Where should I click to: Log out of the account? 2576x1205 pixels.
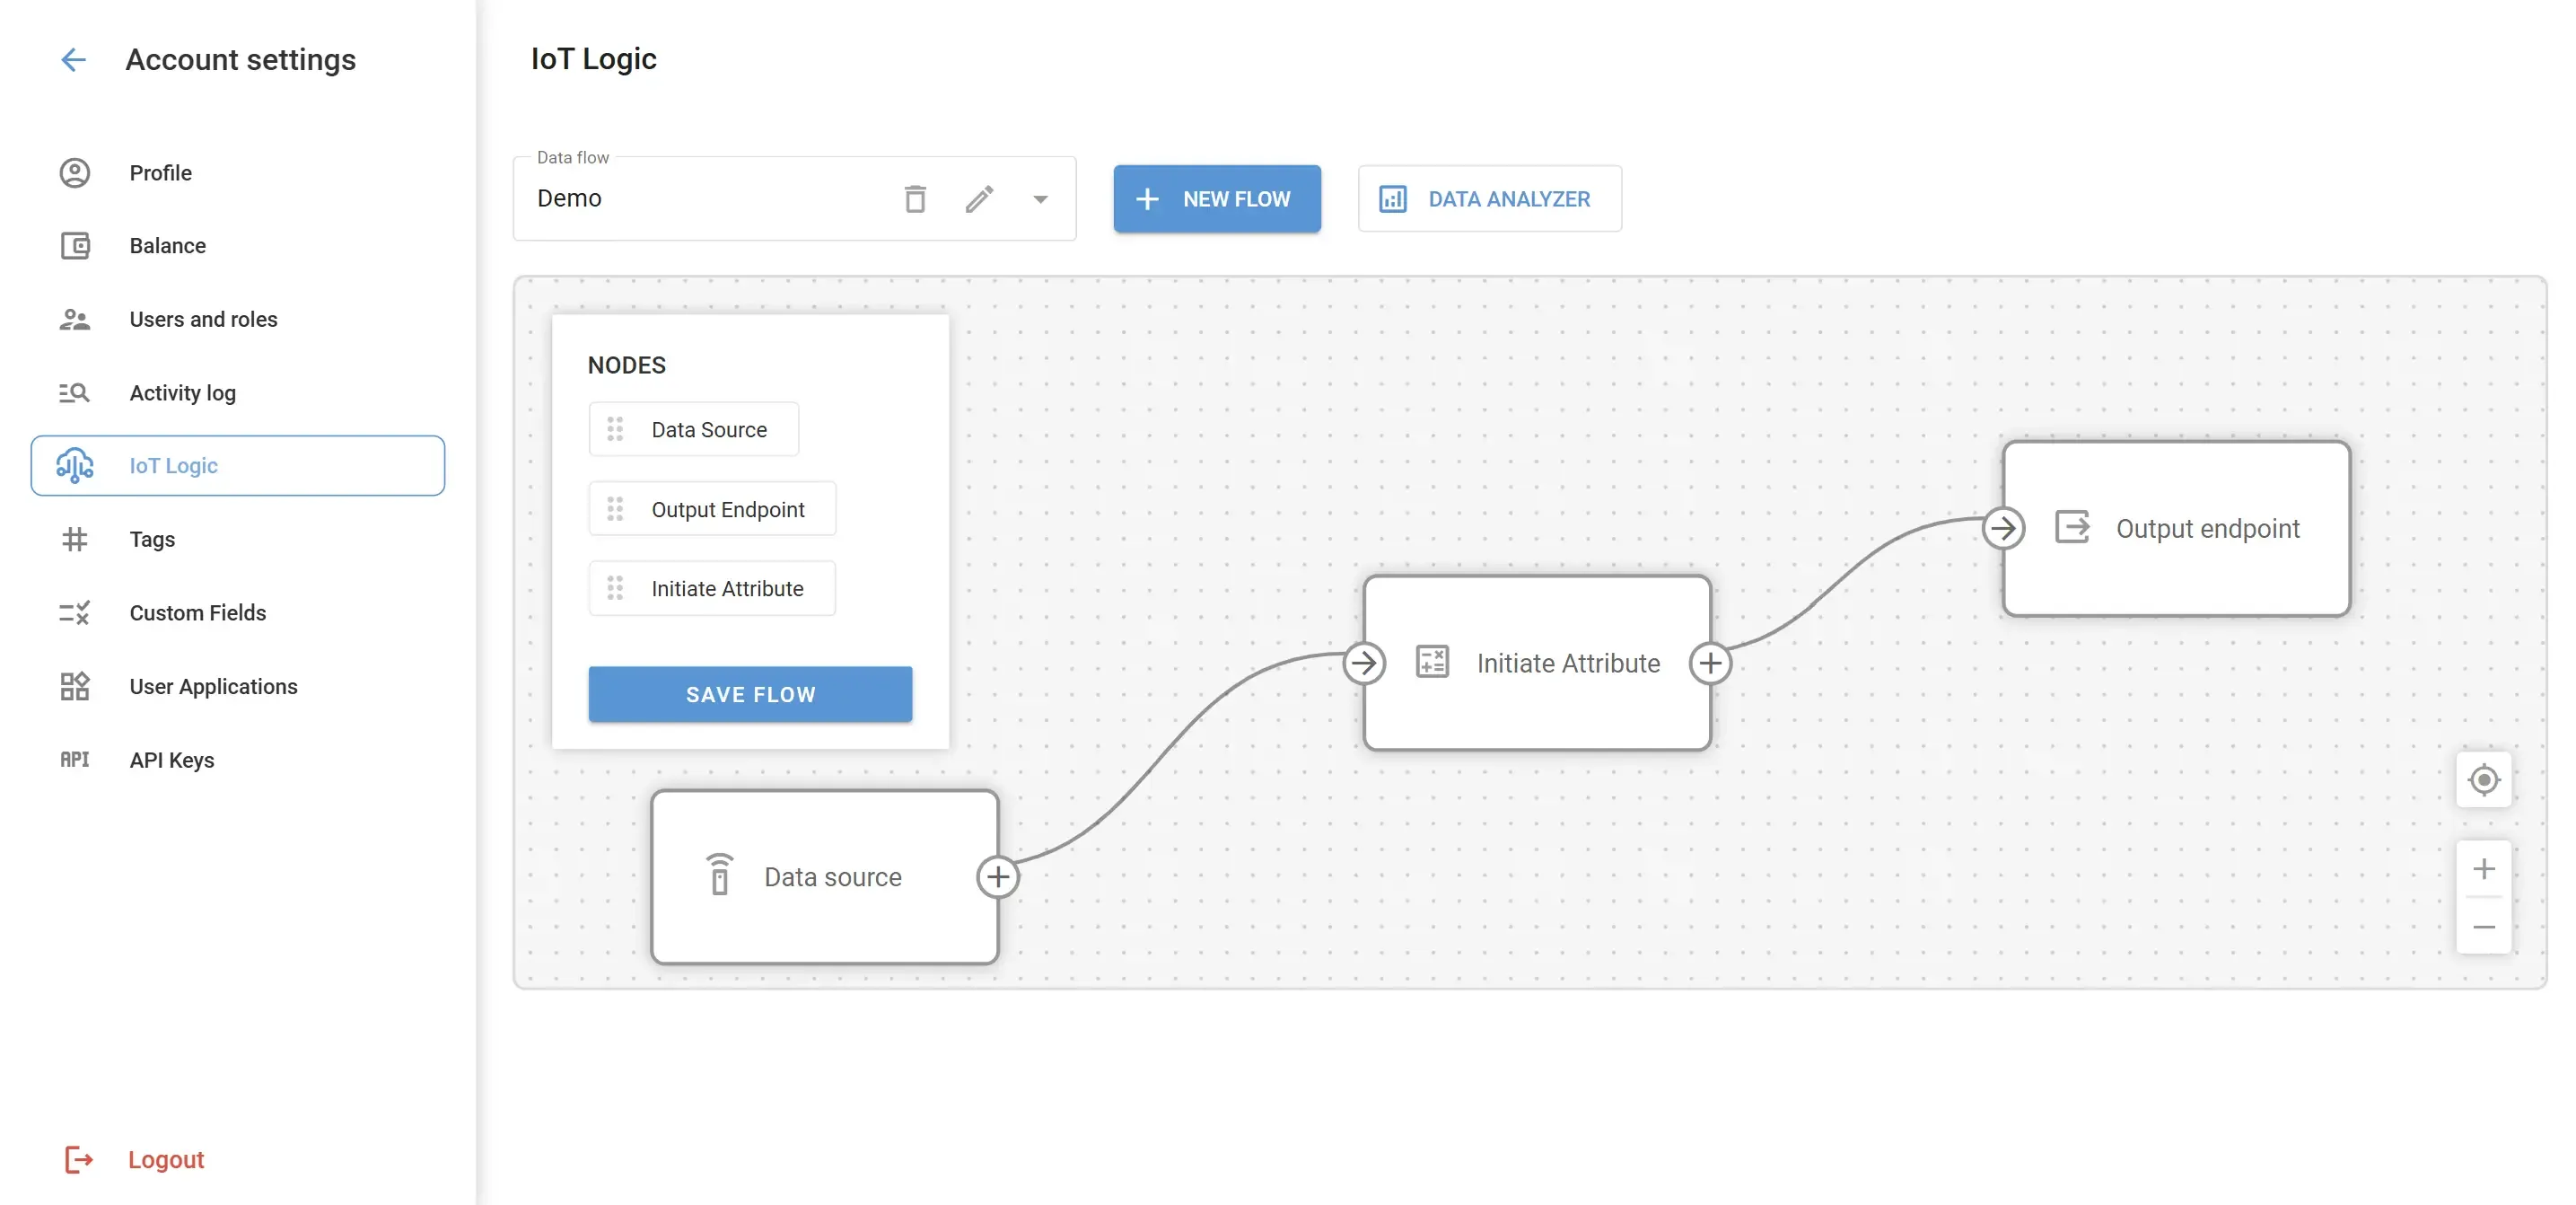tap(165, 1160)
